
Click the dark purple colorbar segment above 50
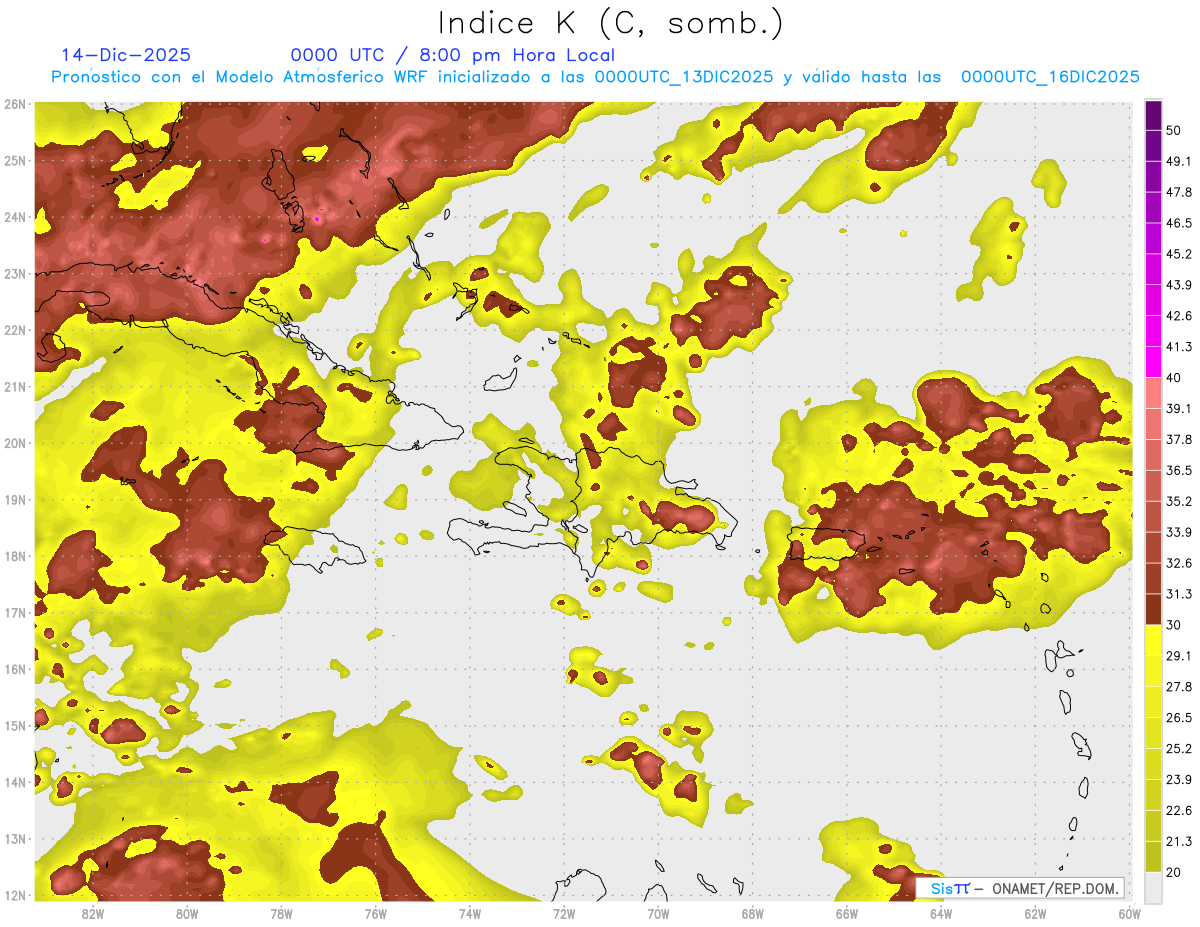[1153, 116]
